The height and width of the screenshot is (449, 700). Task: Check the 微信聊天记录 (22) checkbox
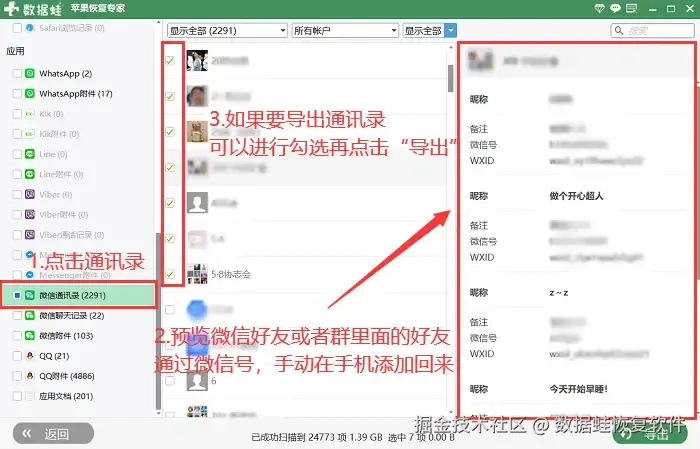click(17, 315)
